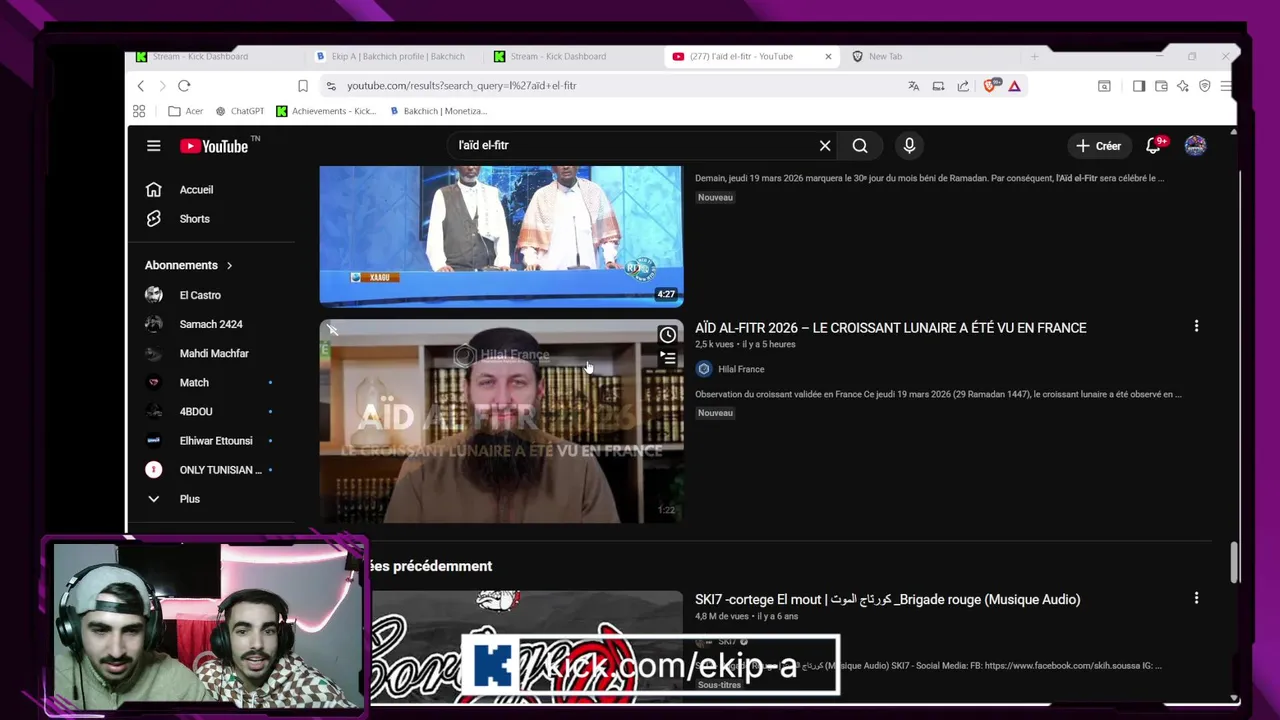Open the 4:27 news video thumbnail
Image resolution: width=1280 pixels, height=720 pixels.
coord(501,236)
